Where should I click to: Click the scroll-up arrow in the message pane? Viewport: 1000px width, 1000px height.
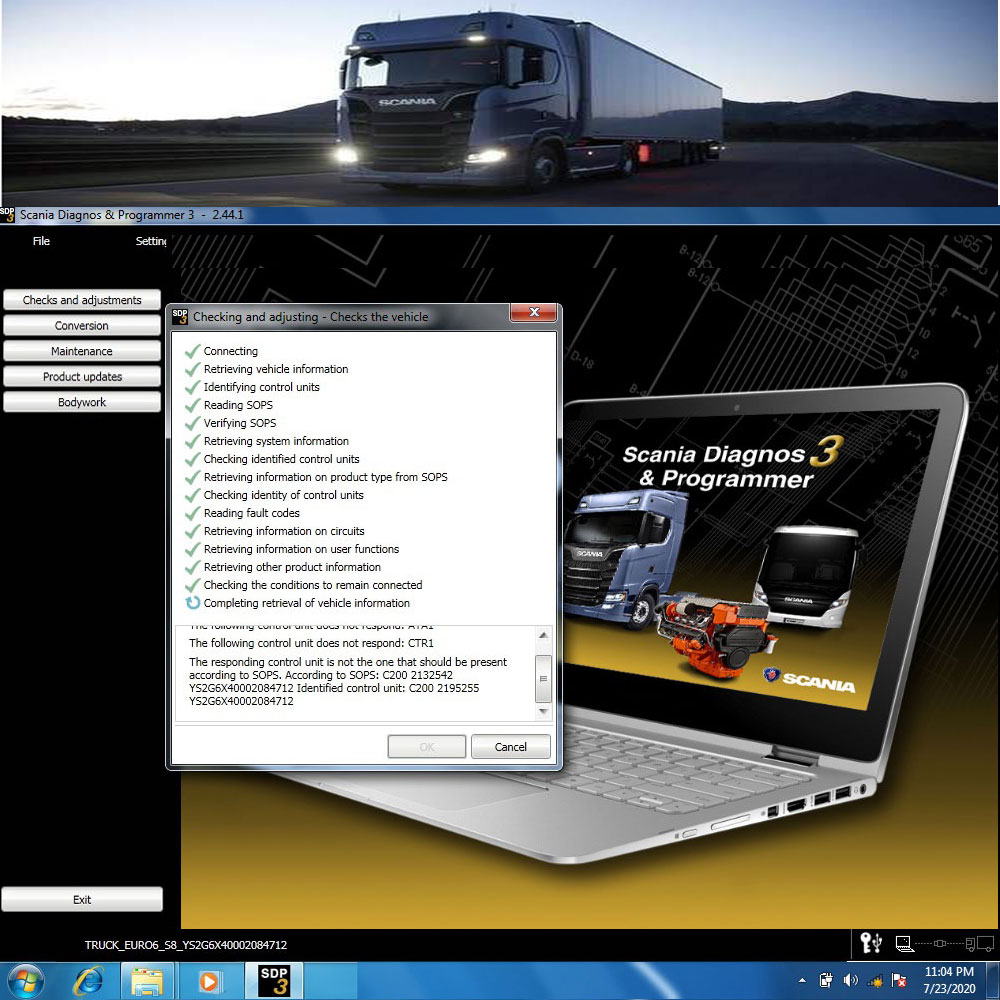click(543, 634)
